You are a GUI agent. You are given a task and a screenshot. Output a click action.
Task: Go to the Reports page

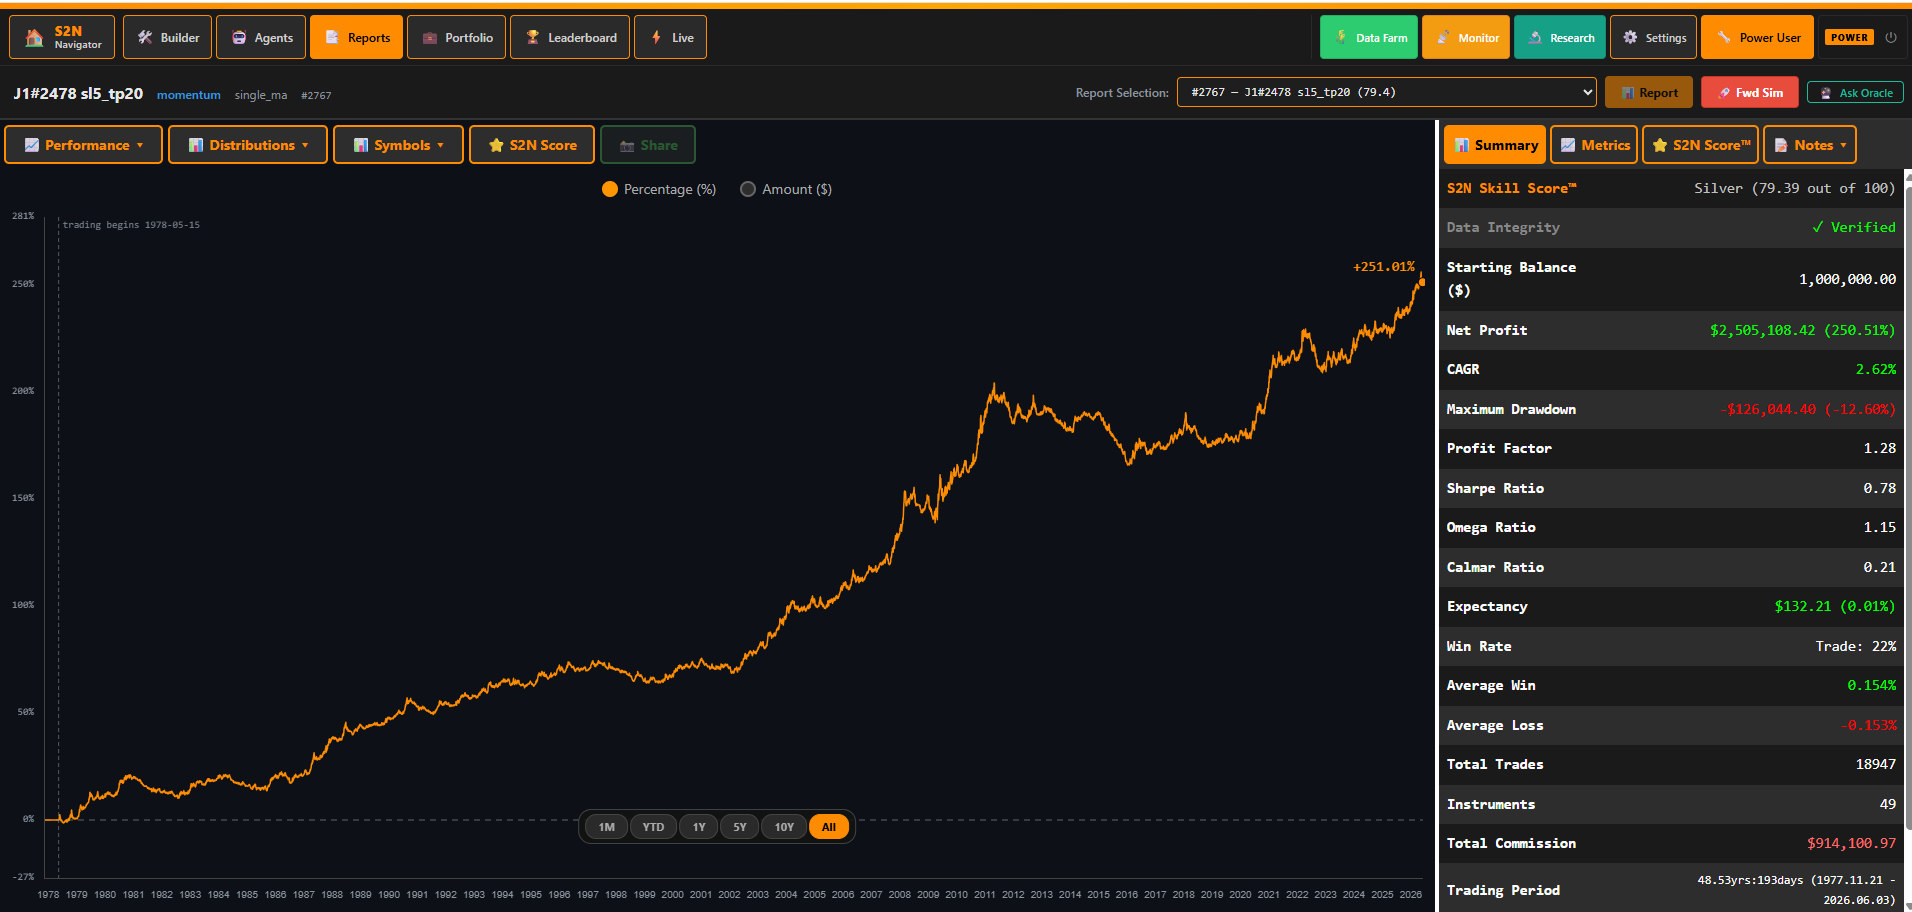(356, 37)
